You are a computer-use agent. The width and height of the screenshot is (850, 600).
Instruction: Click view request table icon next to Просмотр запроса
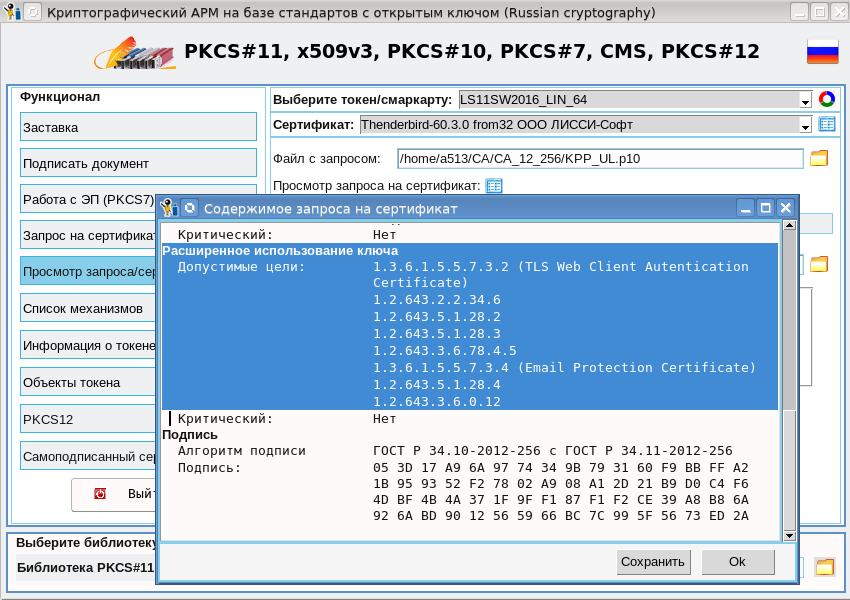[494, 186]
